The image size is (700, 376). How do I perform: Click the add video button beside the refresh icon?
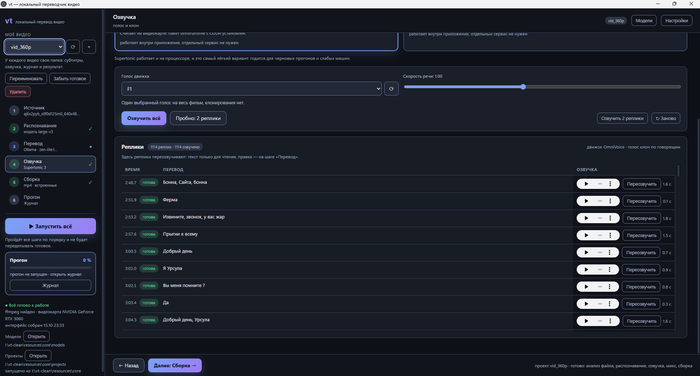[x=89, y=46]
